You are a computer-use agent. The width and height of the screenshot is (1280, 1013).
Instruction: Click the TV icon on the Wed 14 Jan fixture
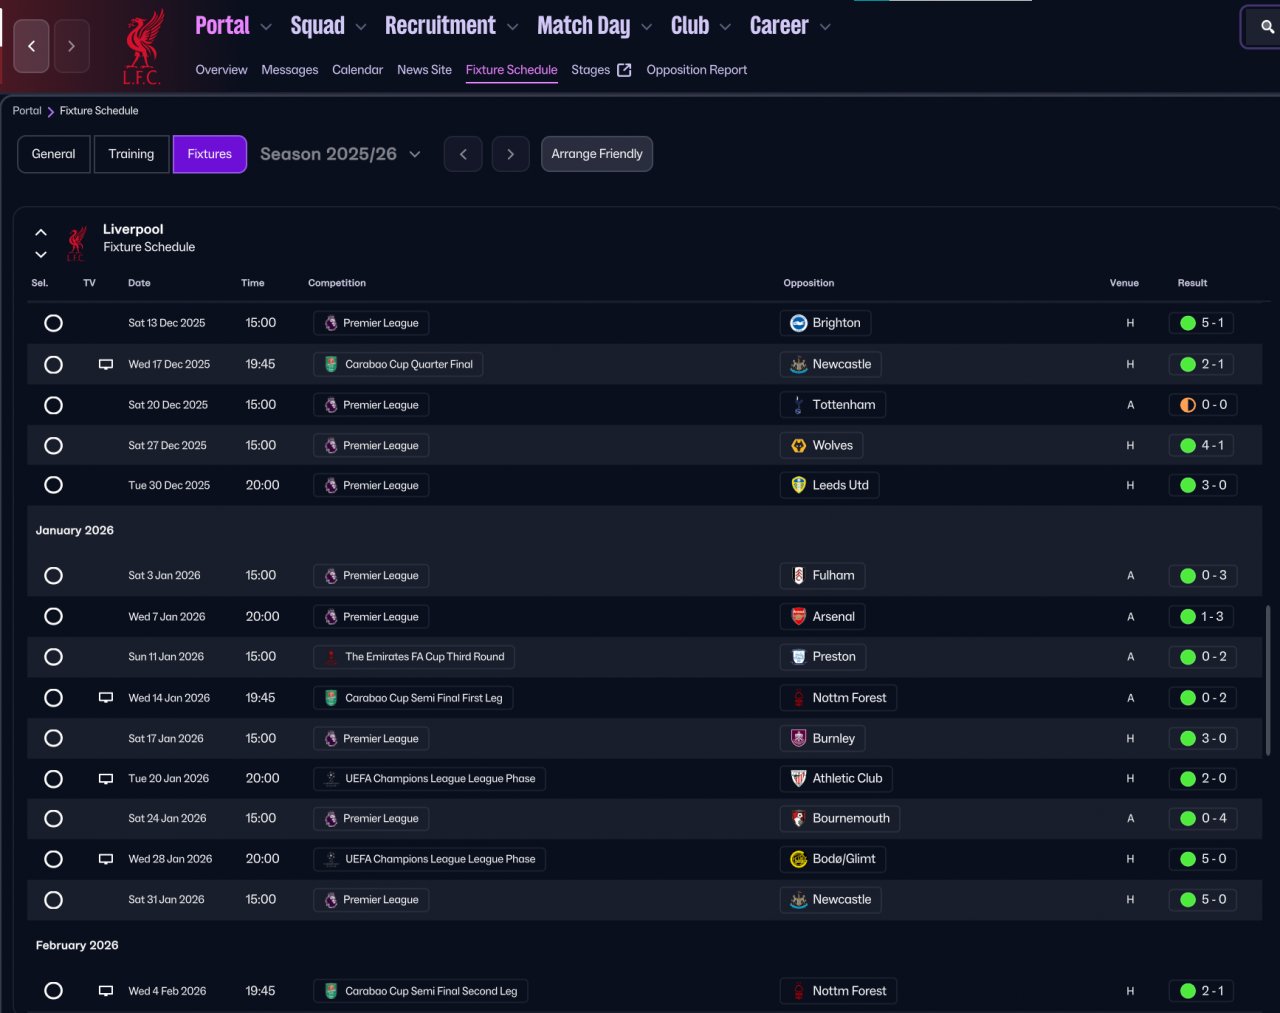[105, 698]
